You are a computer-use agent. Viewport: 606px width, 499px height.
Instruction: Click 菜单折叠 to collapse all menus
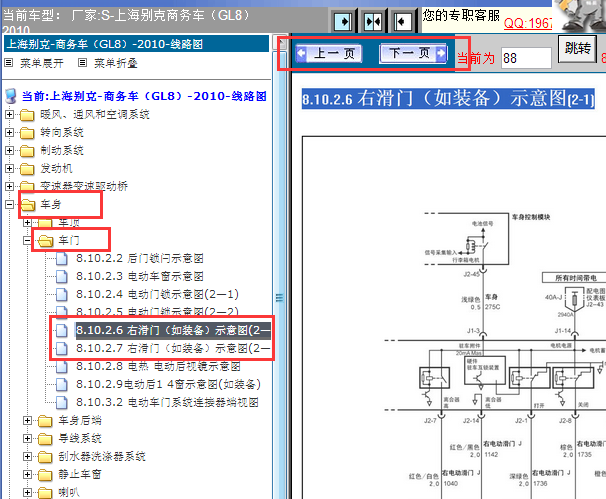(x=116, y=63)
